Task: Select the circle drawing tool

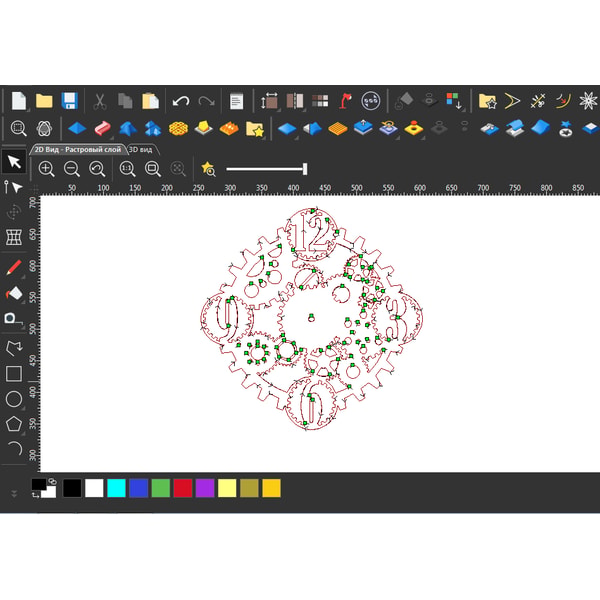Action: point(14,399)
